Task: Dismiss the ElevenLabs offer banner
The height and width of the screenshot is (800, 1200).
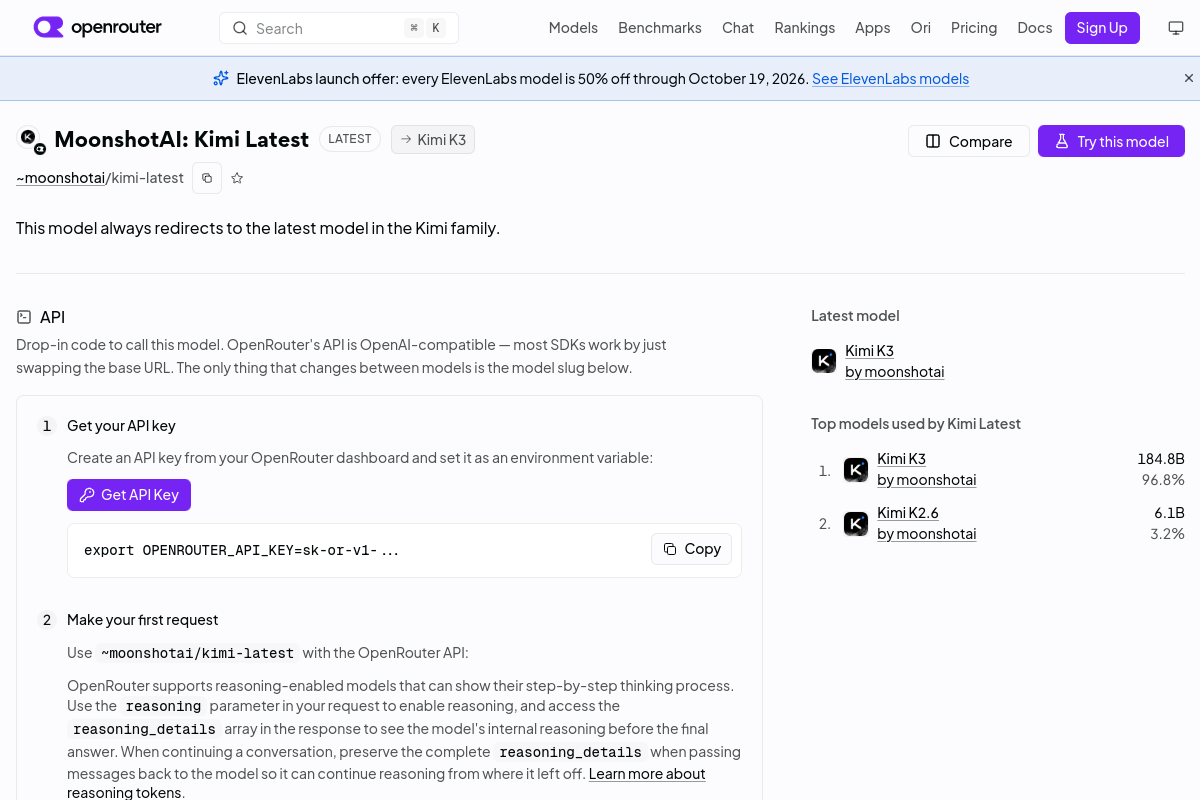Action: (x=1189, y=78)
